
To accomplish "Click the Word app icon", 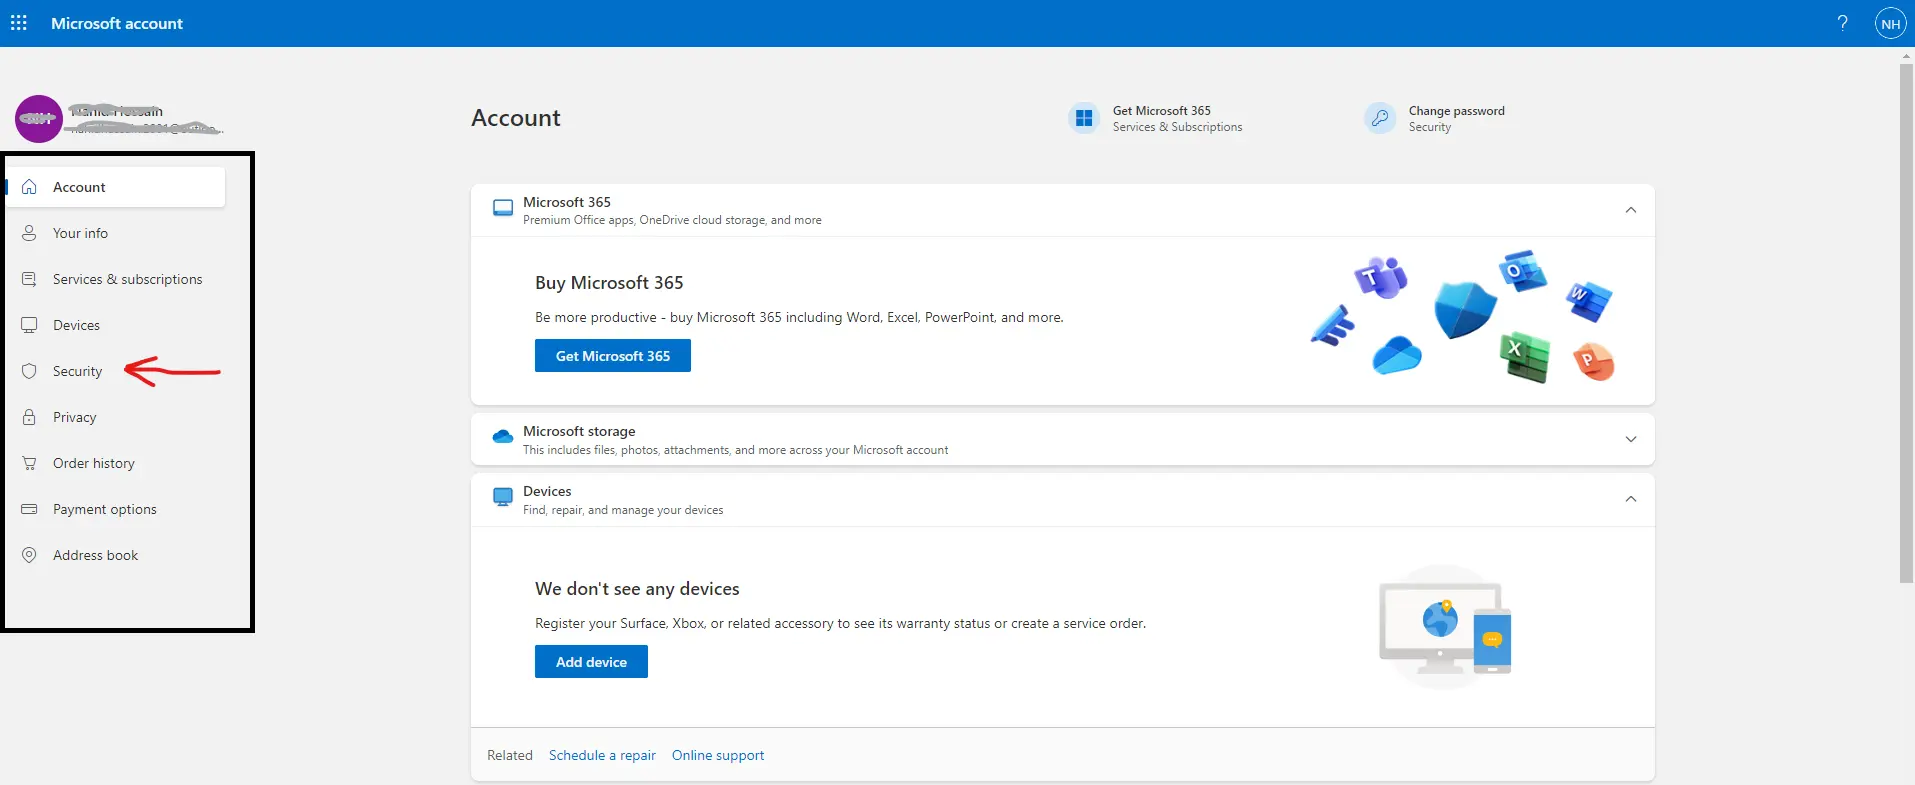I will tap(1589, 301).
